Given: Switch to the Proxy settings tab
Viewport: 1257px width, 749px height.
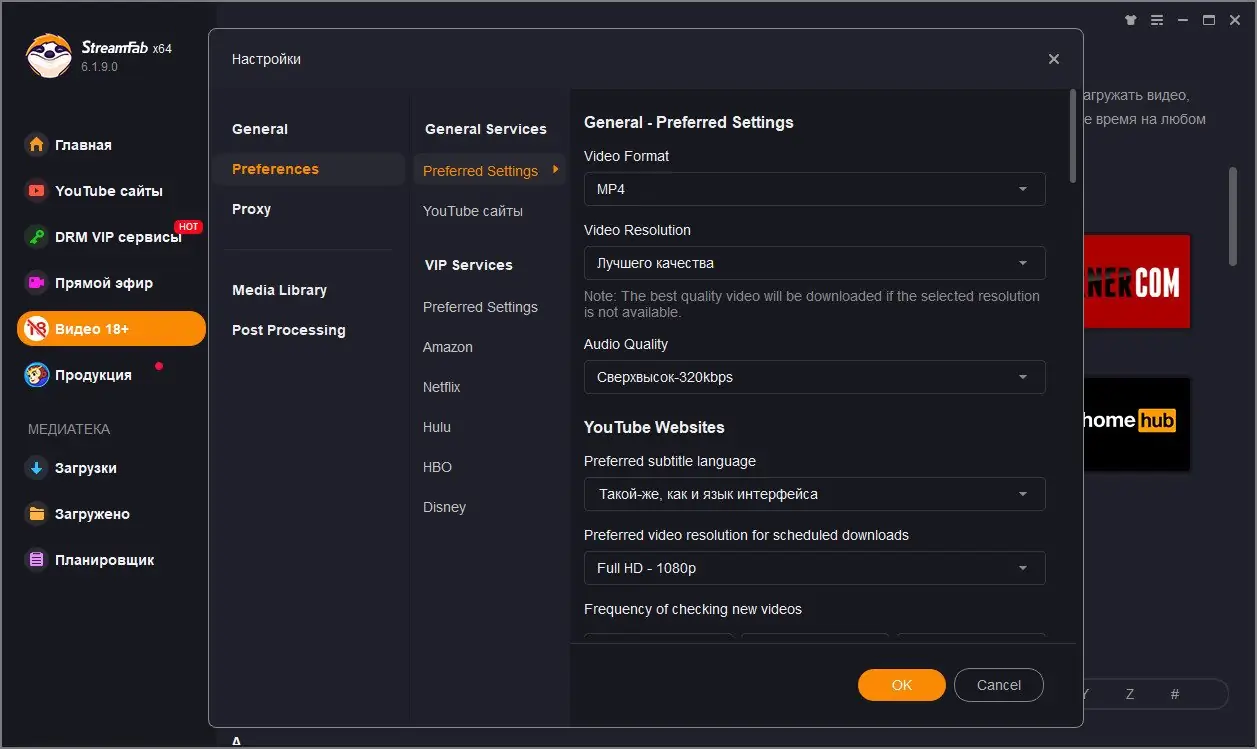Looking at the screenshot, I should point(251,209).
